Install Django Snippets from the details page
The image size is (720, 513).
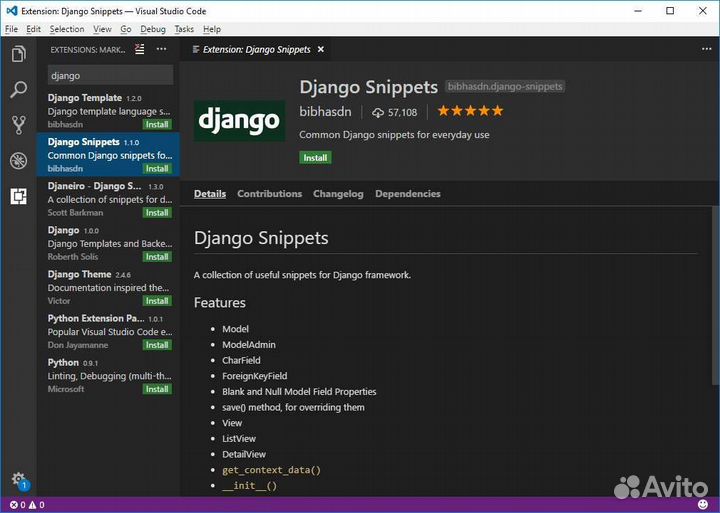pyautogui.click(x=315, y=158)
